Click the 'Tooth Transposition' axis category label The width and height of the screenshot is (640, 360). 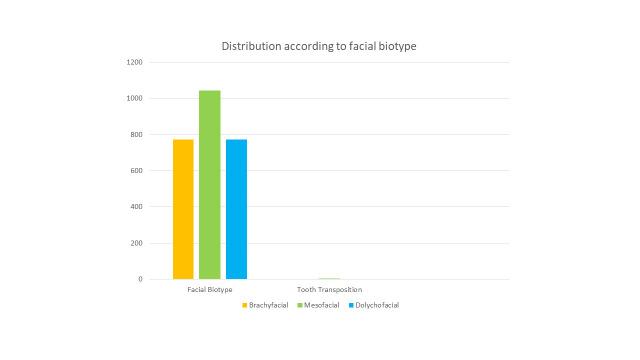click(x=329, y=289)
